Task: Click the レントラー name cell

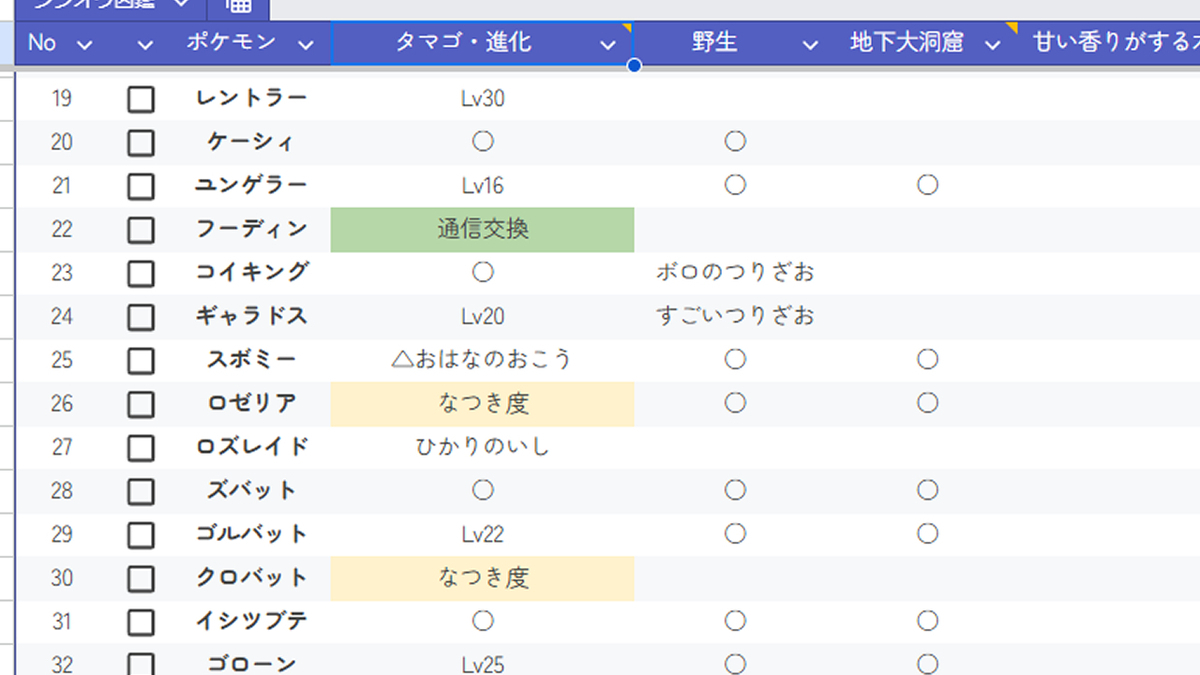Action: [252, 99]
